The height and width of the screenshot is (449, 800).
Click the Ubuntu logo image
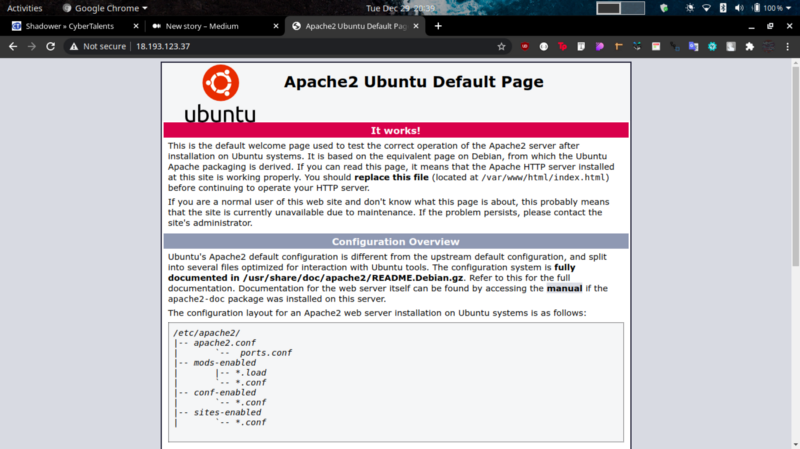220,93
